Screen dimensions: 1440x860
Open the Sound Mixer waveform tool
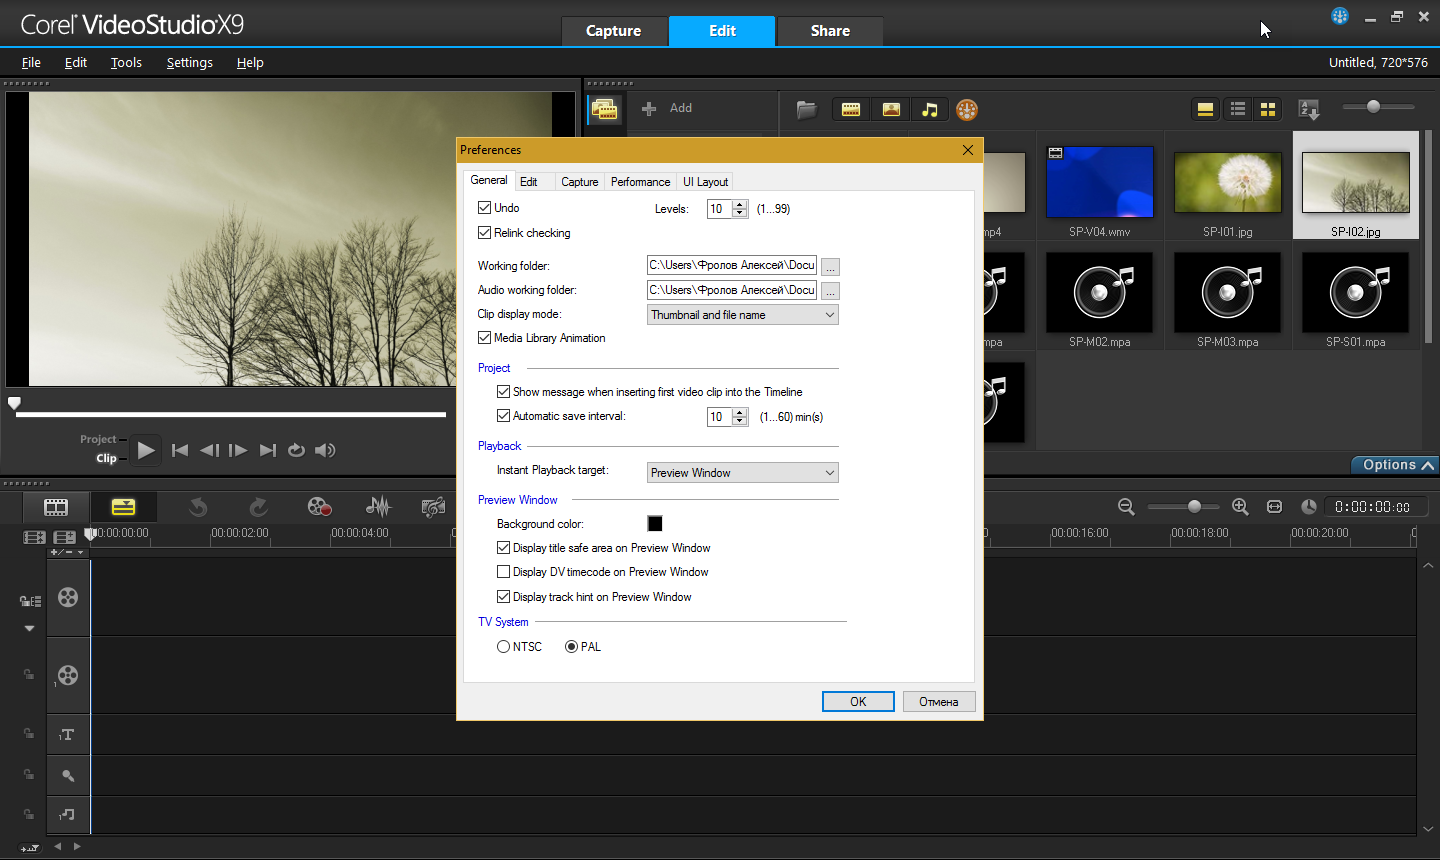(x=378, y=507)
